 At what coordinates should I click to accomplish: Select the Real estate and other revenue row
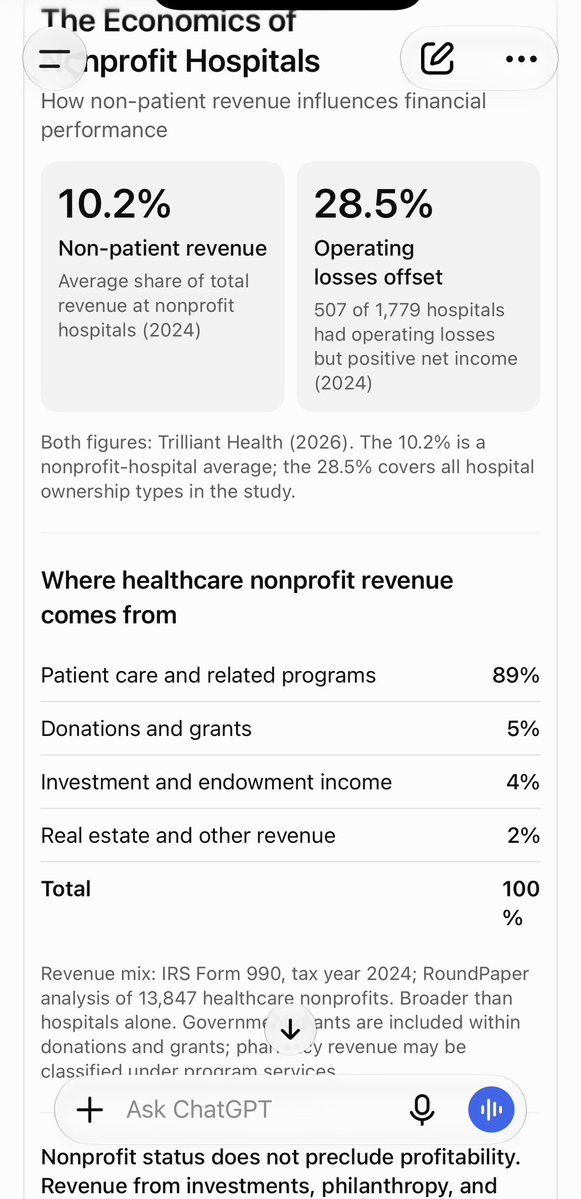pyautogui.click(x=290, y=836)
